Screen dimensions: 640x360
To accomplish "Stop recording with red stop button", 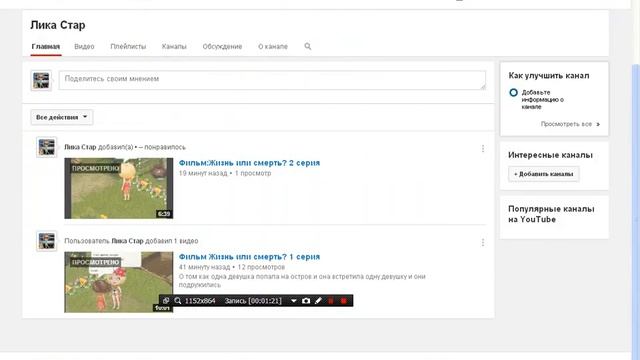I will [344, 301].
